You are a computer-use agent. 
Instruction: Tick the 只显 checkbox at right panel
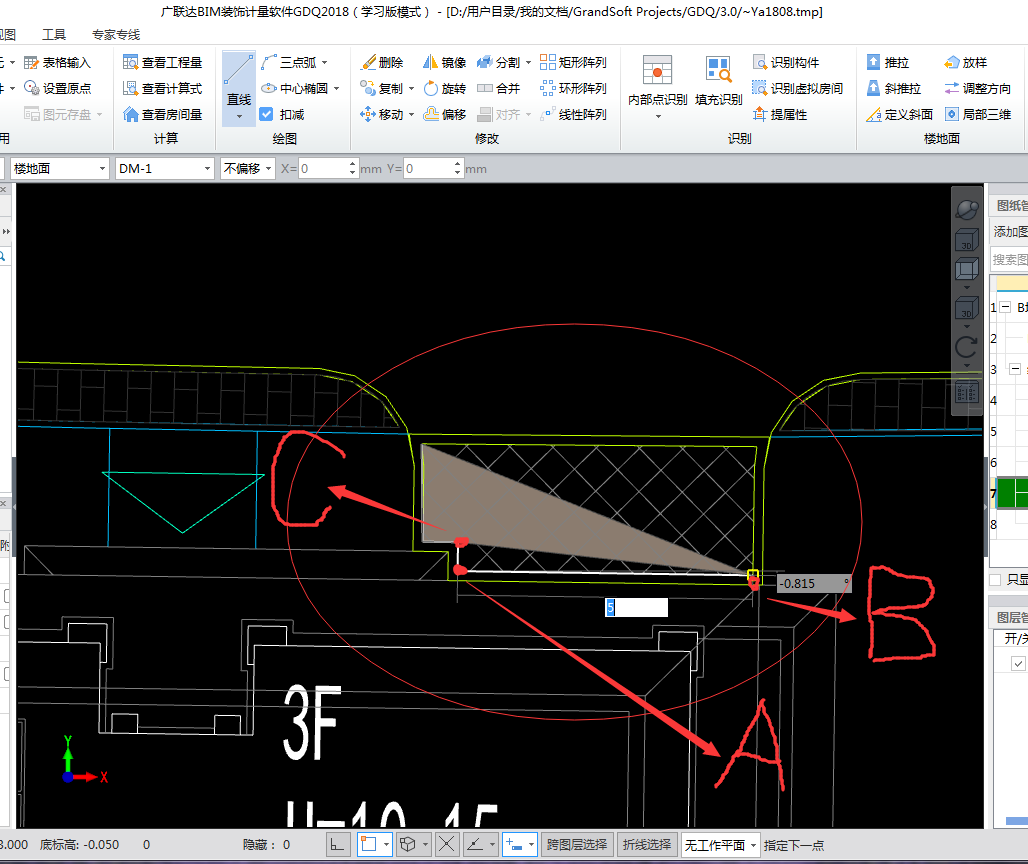click(x=995, y=579)
